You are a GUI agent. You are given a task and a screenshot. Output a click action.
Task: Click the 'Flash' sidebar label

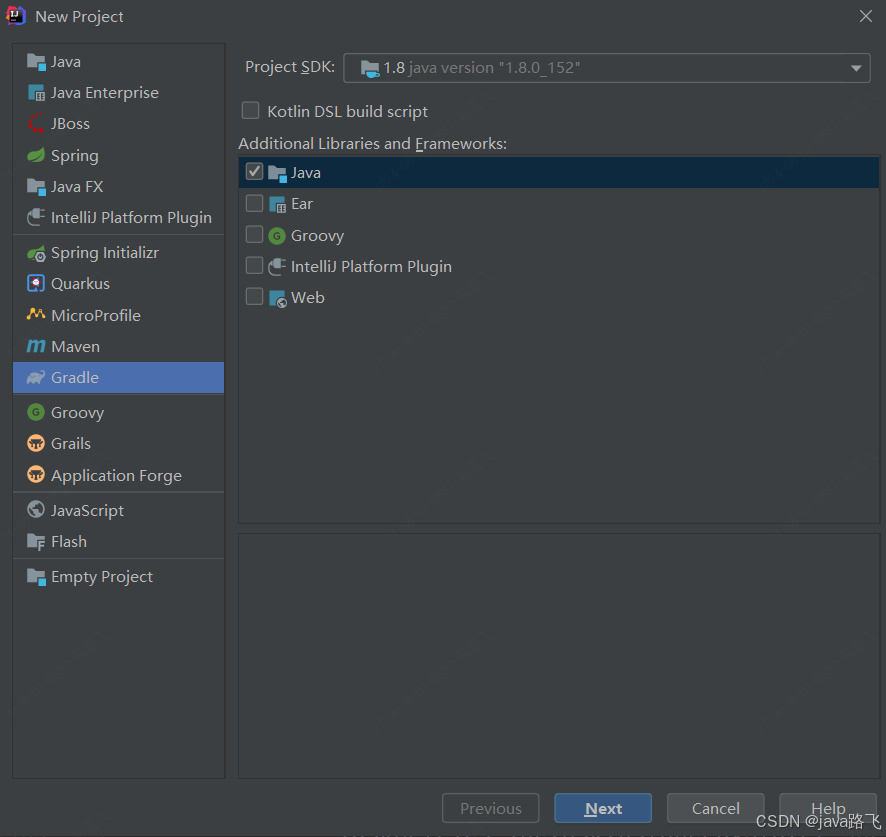click(69, 541)
